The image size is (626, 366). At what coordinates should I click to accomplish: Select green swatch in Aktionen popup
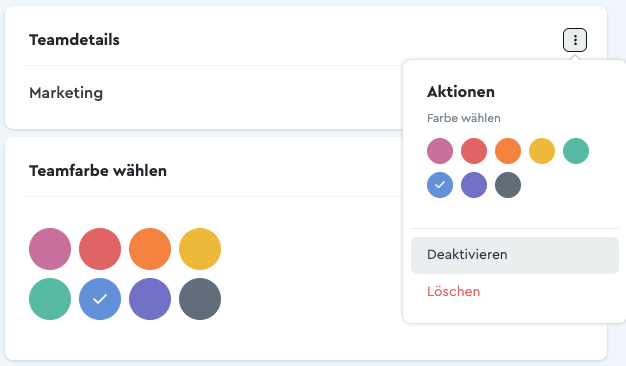(x=576, y=151)
